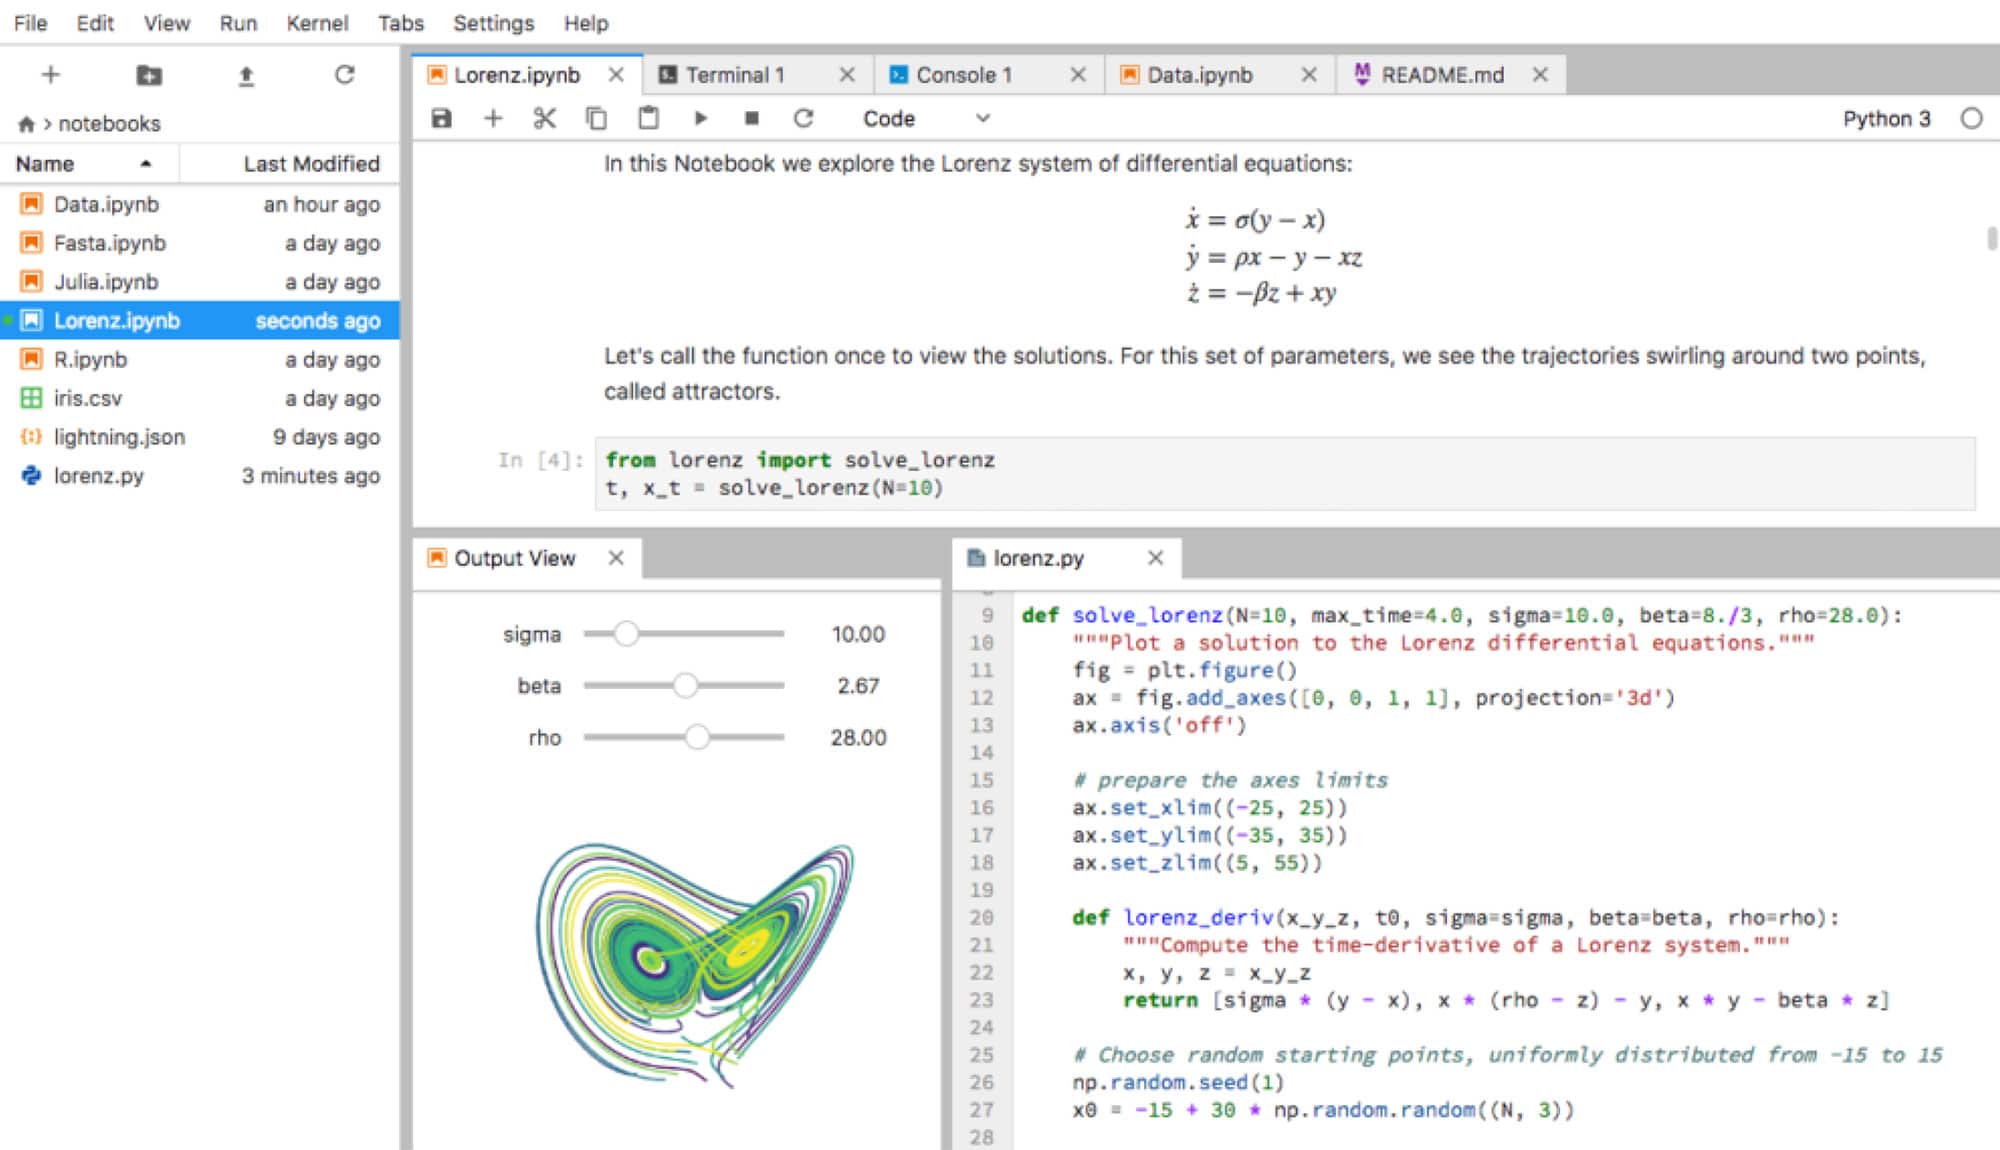Image resolution: width=2000 pixels, height=1150 pixels.
Task: Paste cell from clipboard icon
Action: click(648, 119)
